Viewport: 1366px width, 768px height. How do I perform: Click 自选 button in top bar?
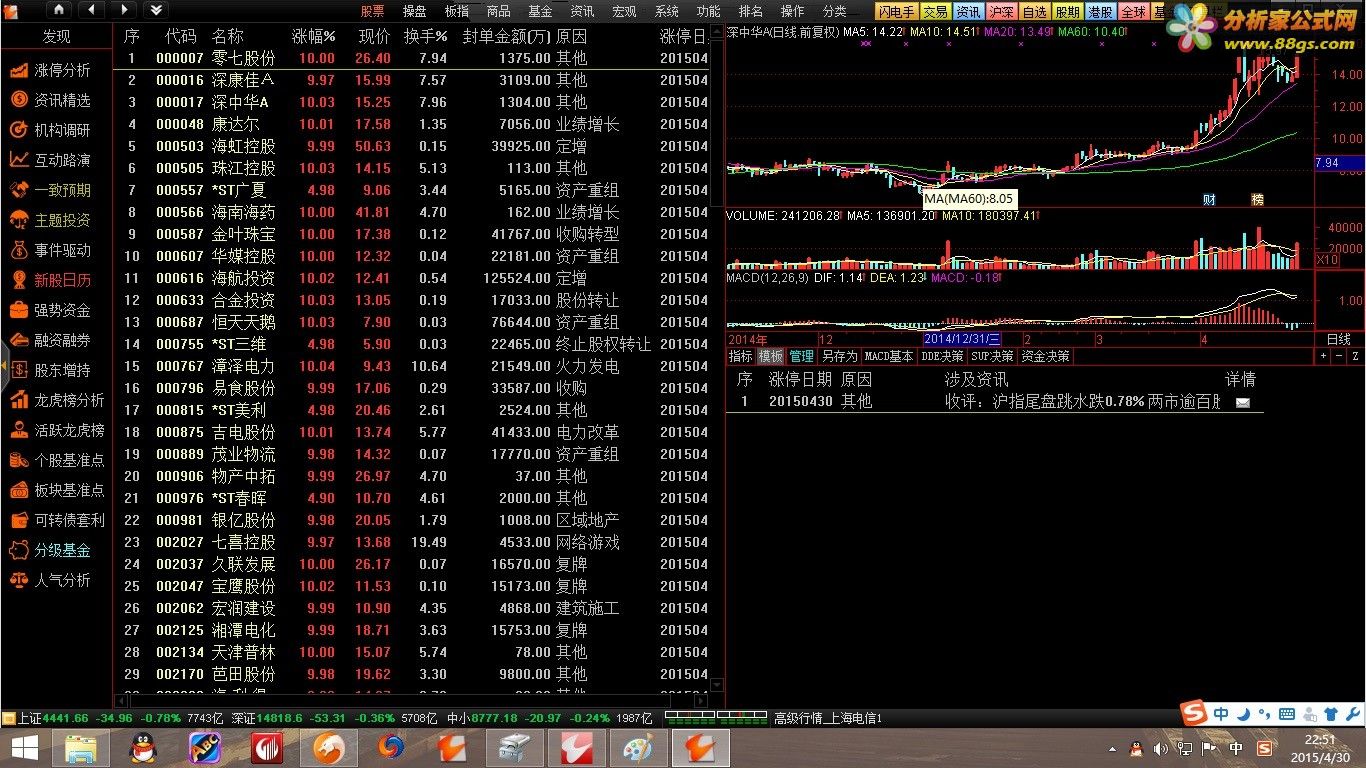coord(1034,11)
